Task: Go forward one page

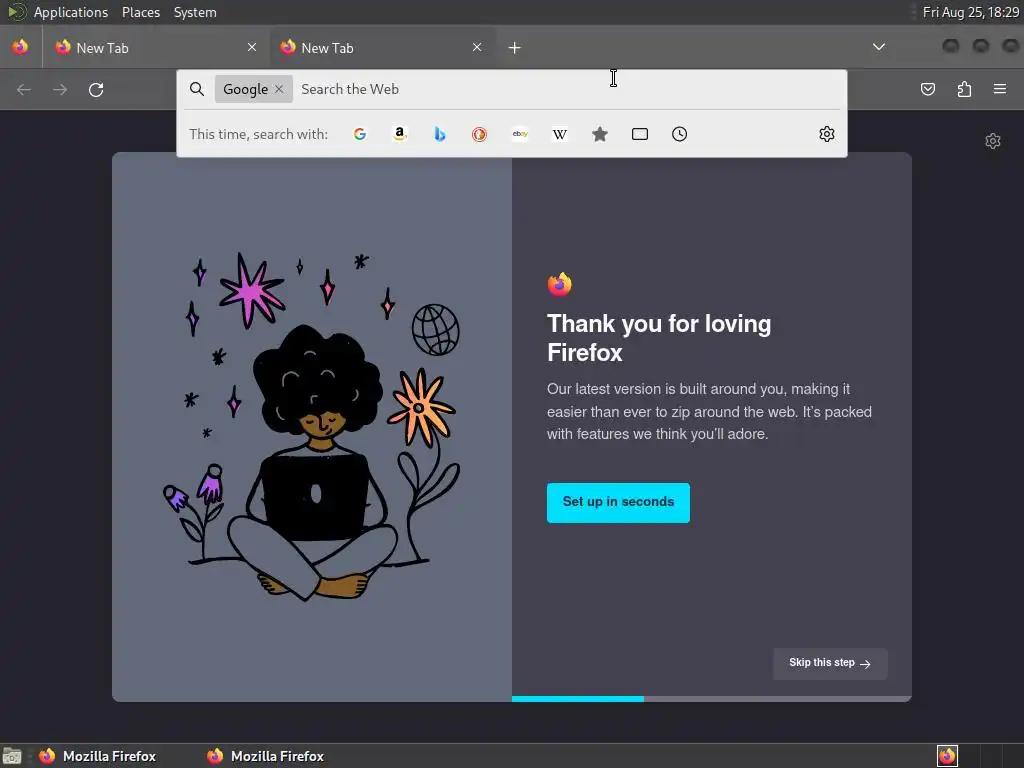Action: [x=60, y=89]
